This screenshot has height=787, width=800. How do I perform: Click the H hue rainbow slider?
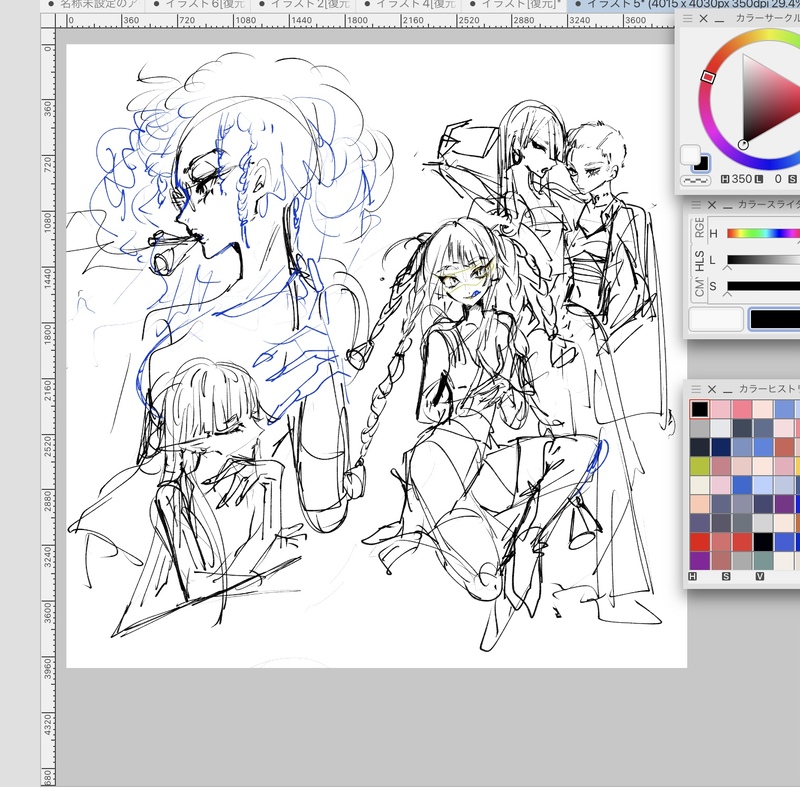coord(763,233)
